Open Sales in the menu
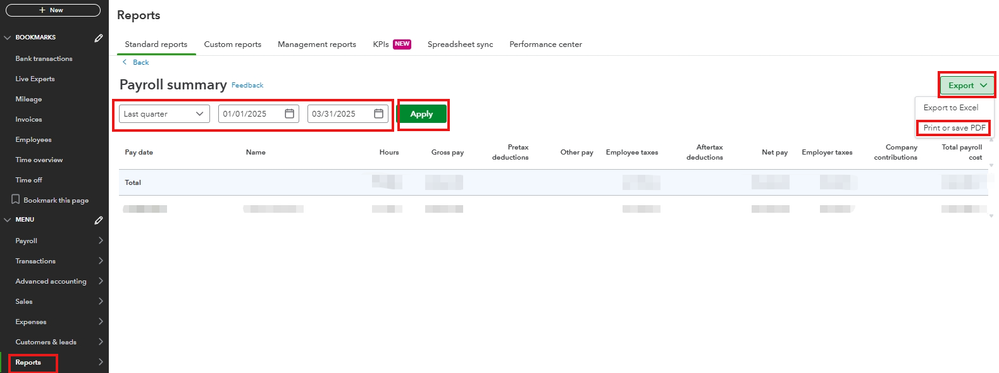The height and width of the screenshot is (373, 999). point(24,302)
